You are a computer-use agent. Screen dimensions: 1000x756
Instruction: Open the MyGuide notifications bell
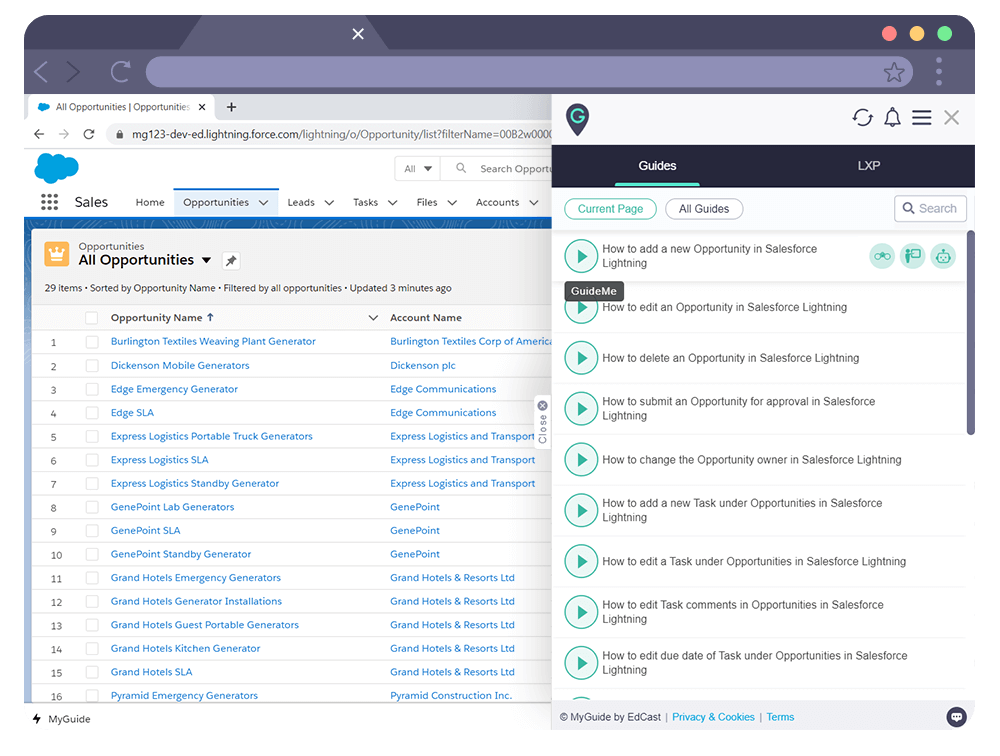(893, 117)
